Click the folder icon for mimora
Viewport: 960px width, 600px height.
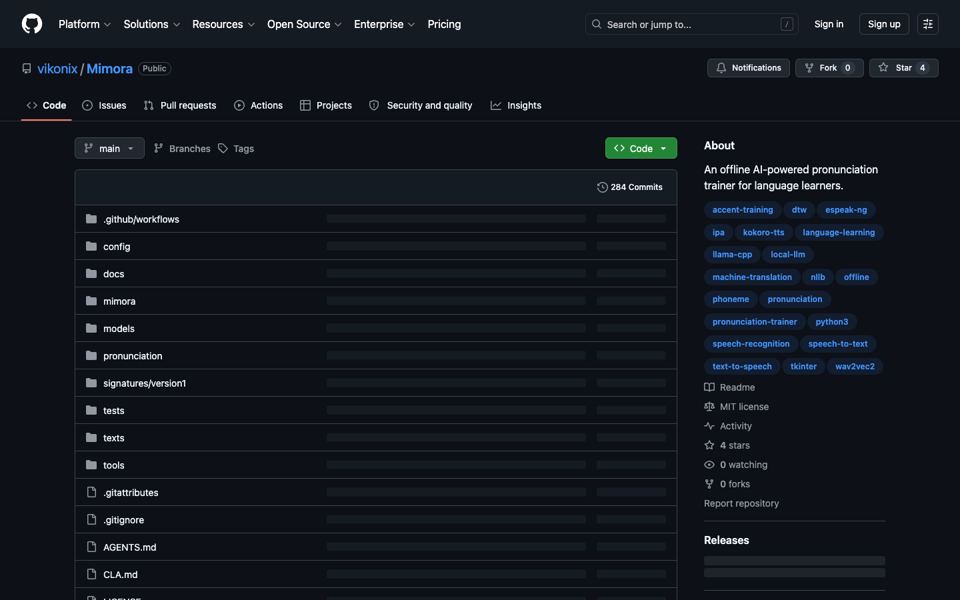pos(91,301)
